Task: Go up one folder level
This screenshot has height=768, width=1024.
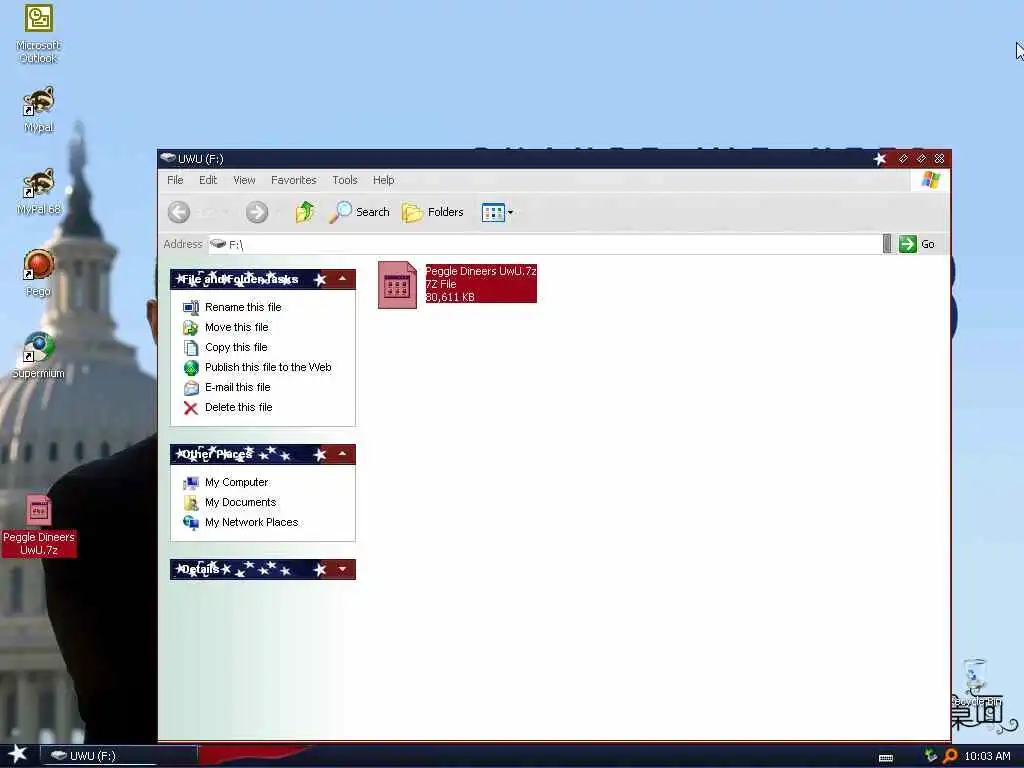Action: pos(305,212)
